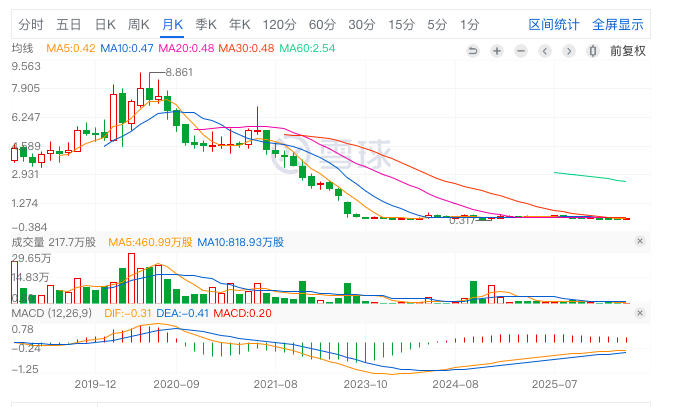The height and width of the screenshot is (407, 678).
Task: Click the 9.563 price axis label
Action: tap(26, 66)
